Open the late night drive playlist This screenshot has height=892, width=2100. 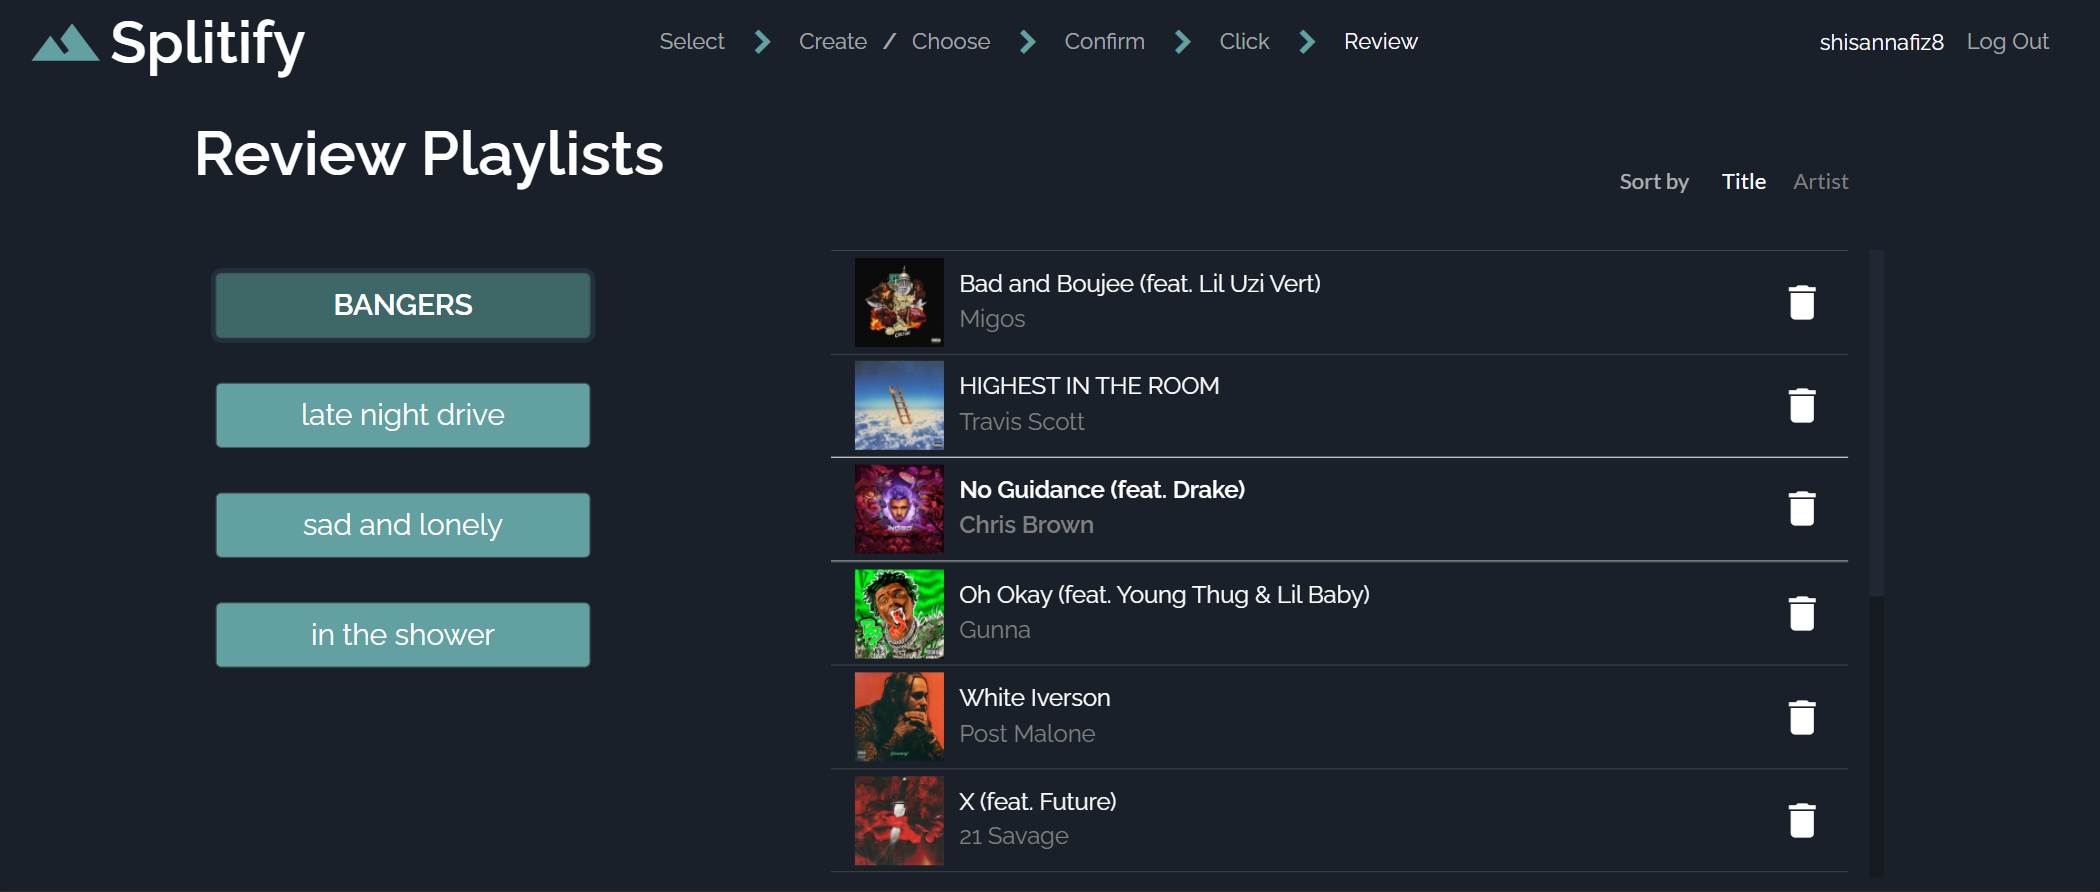pyautogui.click(x=403, y=415)
